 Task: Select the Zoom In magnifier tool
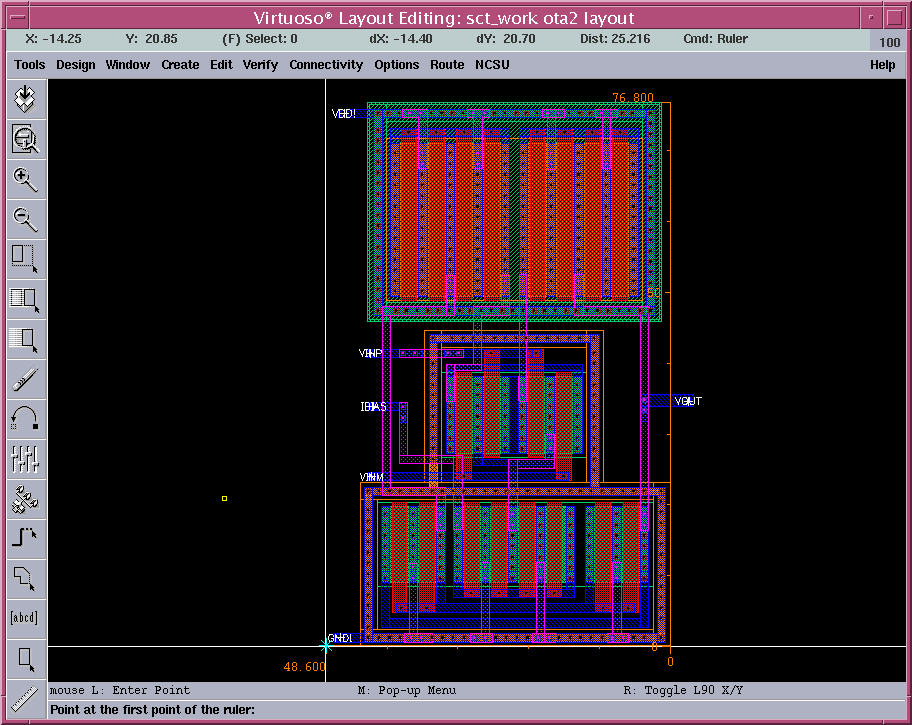click(x=26, y=179)
